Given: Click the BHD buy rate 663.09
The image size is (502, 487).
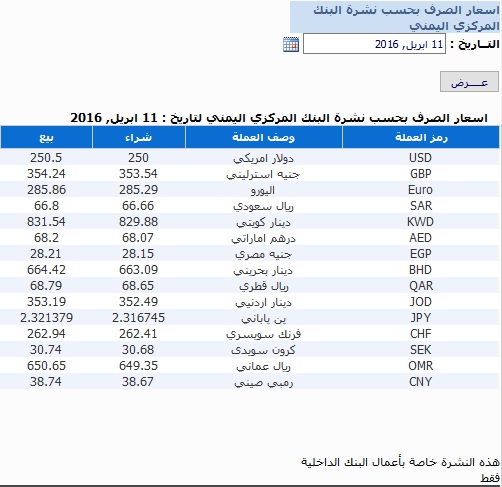Looking at the screenshot, I should coord(138,270).
